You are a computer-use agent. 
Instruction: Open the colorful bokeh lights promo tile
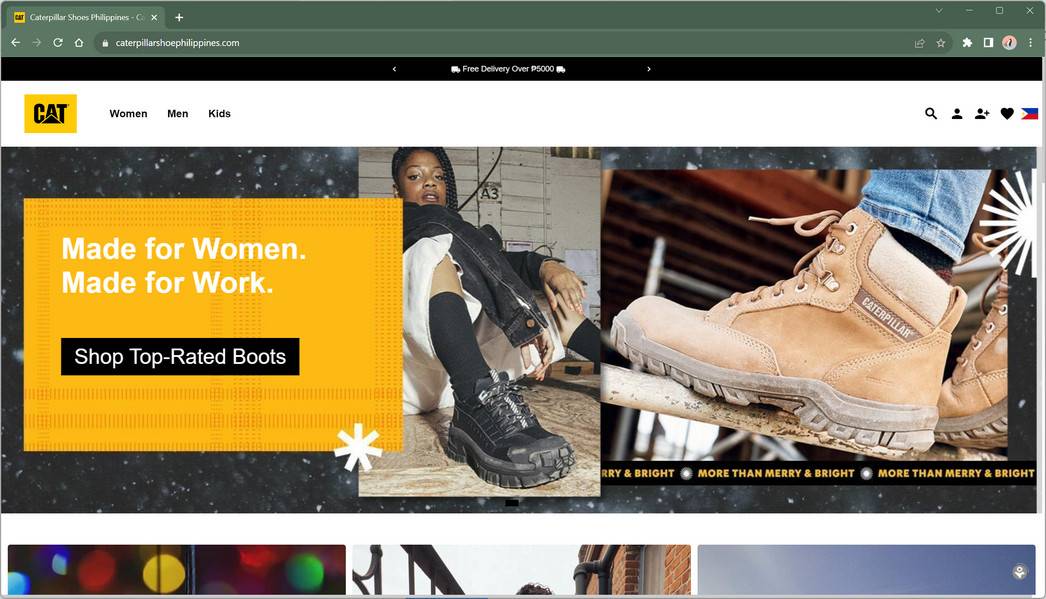177,570
